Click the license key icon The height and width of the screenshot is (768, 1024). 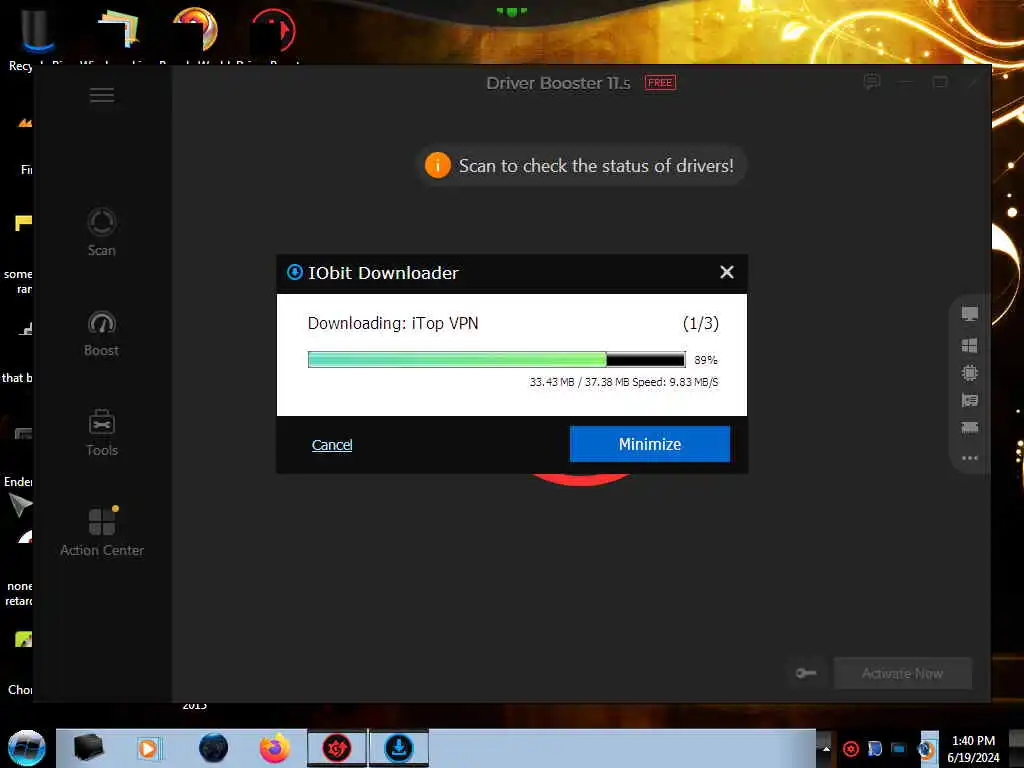pos(806,673)
